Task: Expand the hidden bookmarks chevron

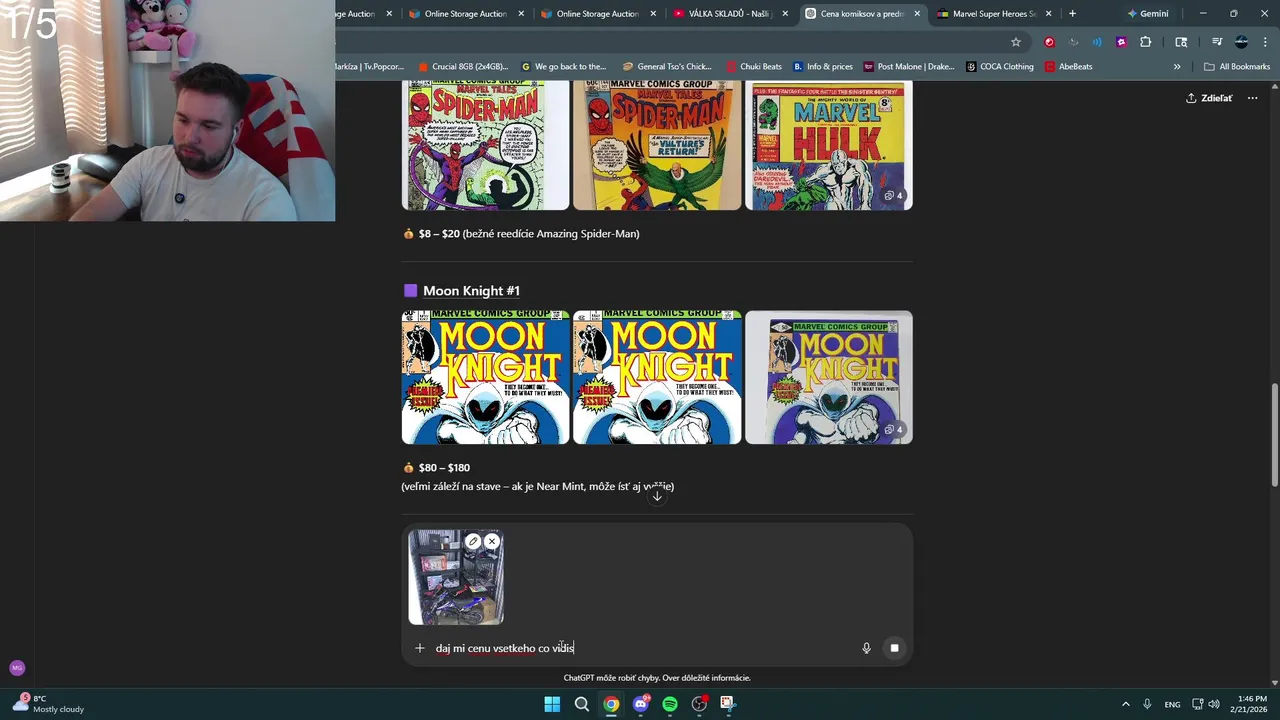Action: pos(1177,67)
